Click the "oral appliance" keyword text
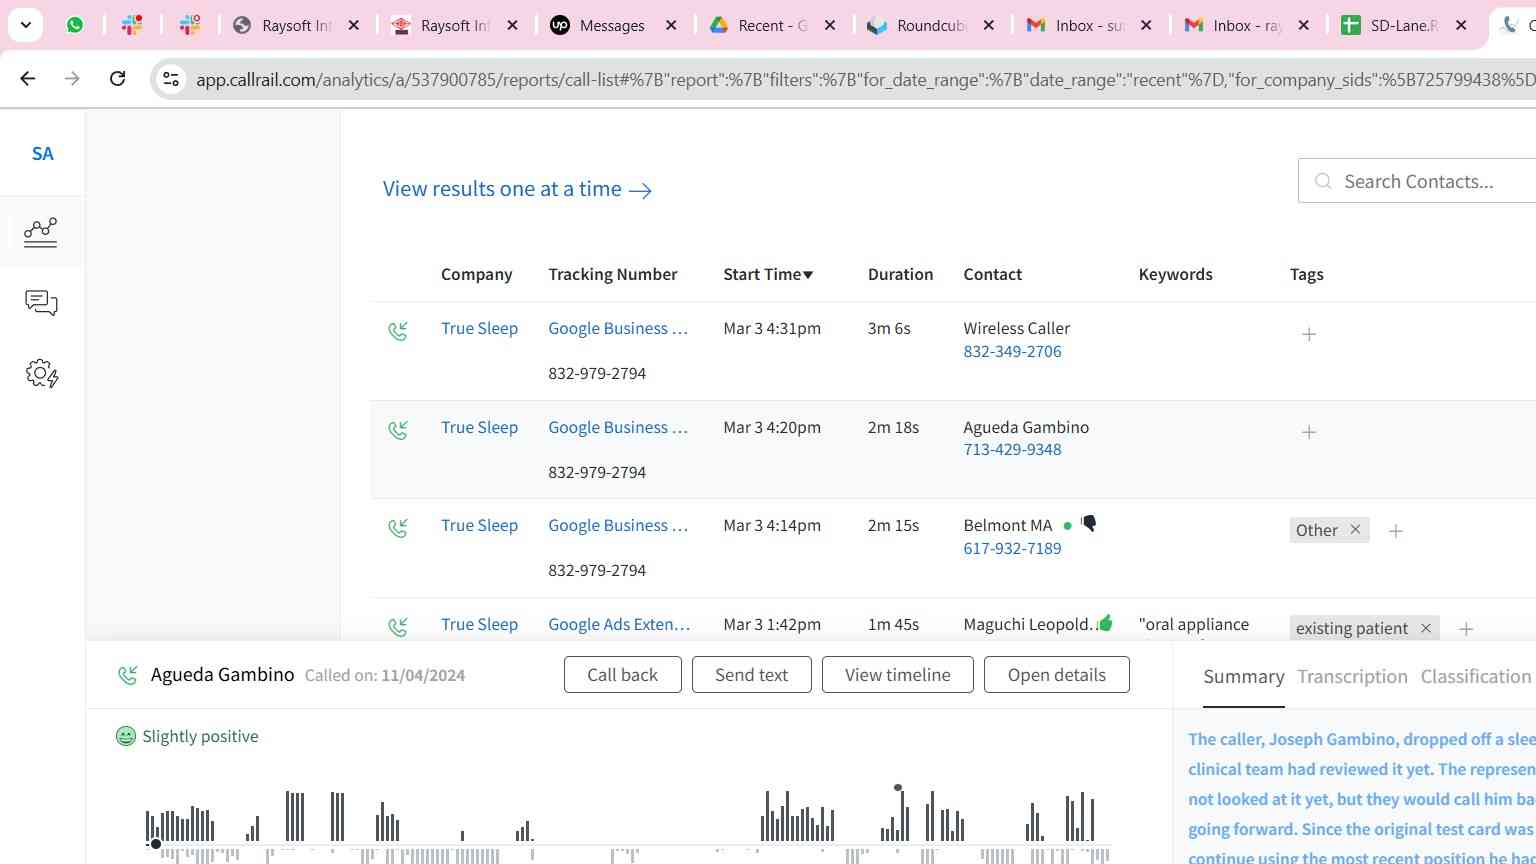 pos(1193,624)
